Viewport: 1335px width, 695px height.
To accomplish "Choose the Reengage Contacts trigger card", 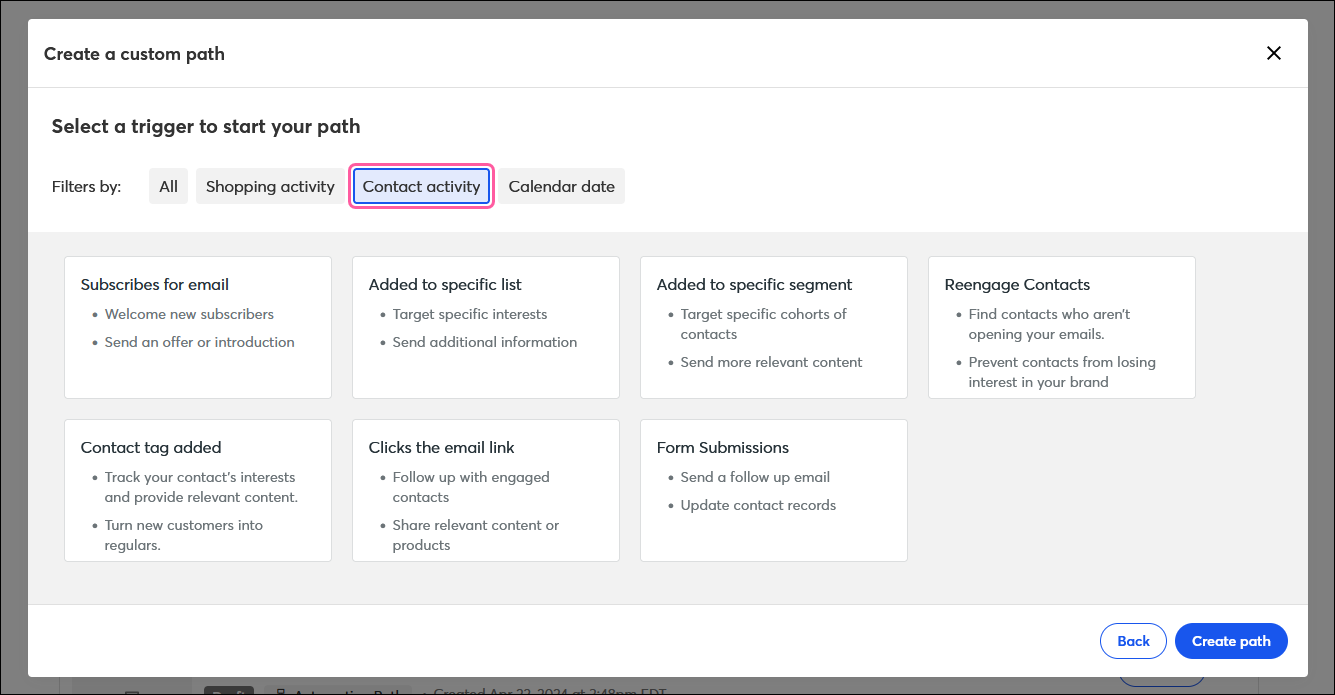I will point(1062,327).
